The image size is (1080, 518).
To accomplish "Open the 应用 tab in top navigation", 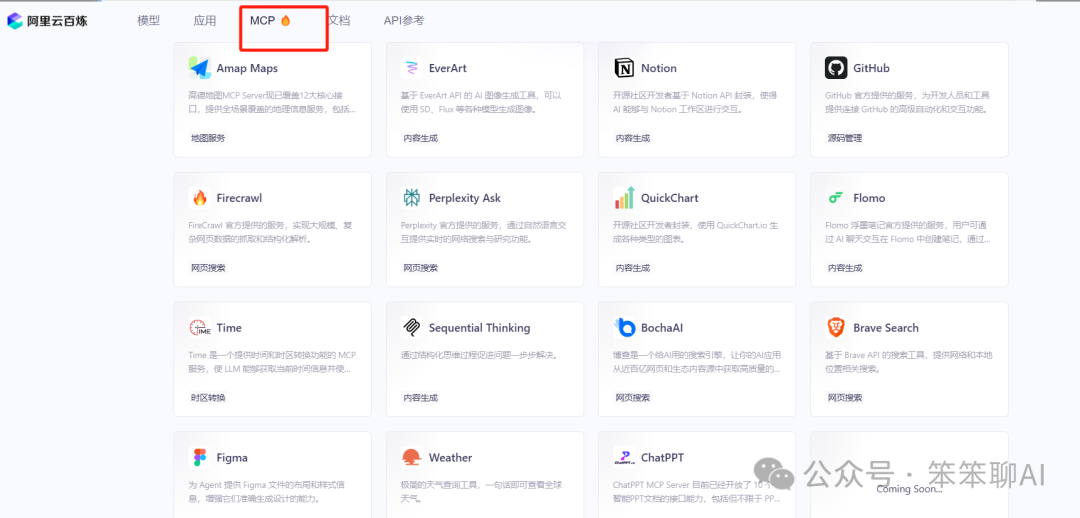I will pyautogui.click(x=205, y=21).
